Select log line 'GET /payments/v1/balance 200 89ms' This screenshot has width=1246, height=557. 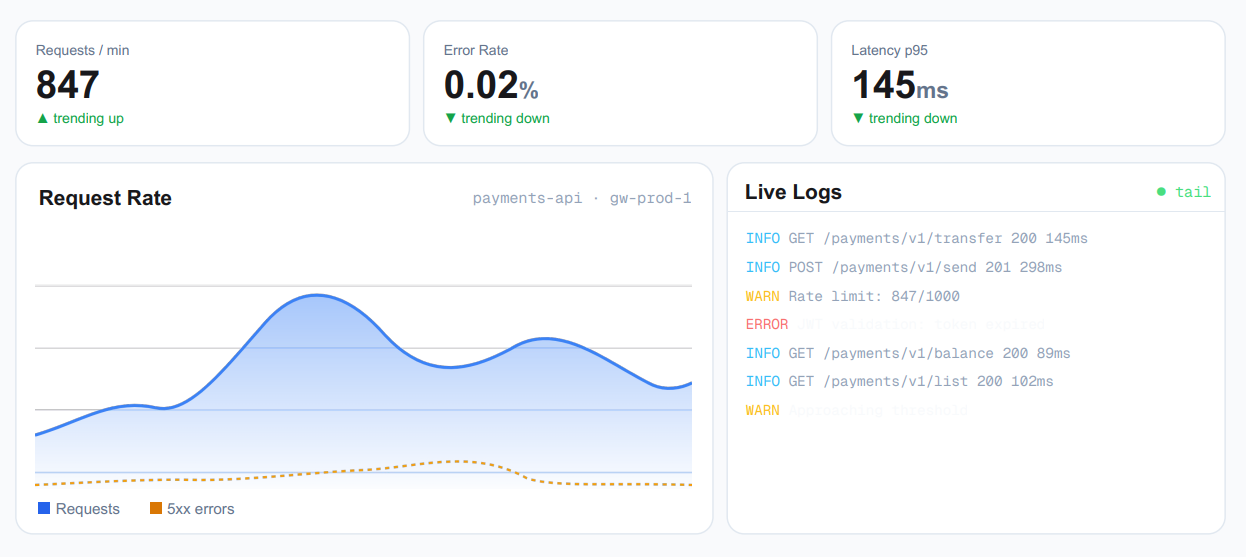click(929, 353)
